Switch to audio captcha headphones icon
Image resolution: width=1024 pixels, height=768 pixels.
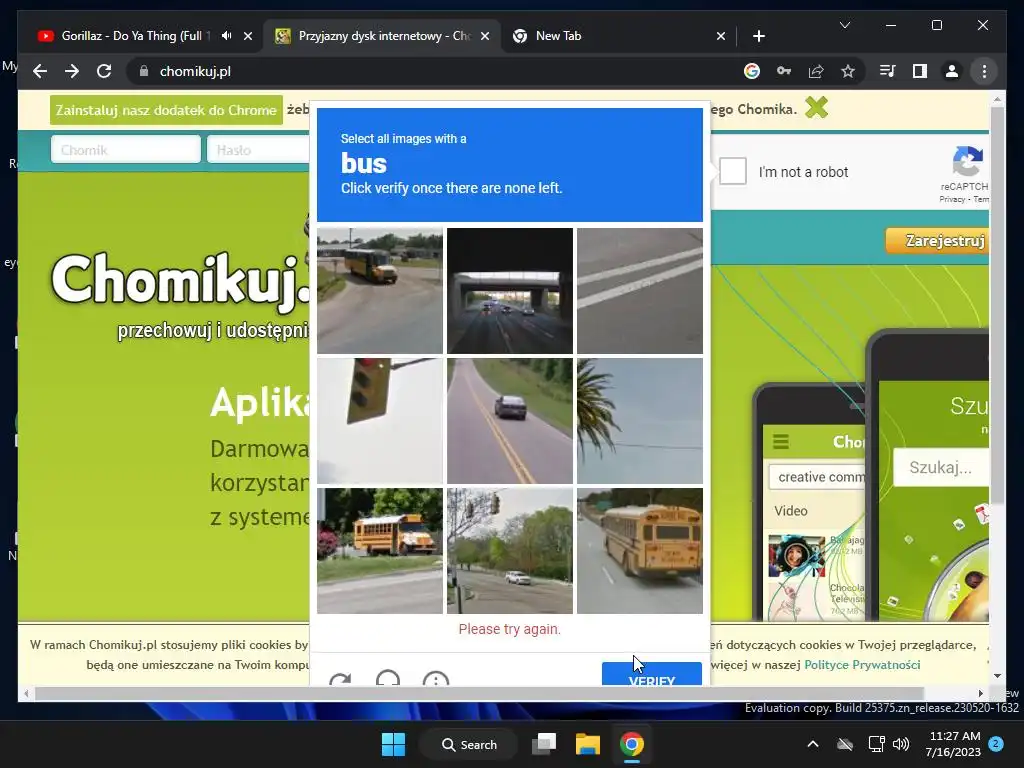point(388,678)
